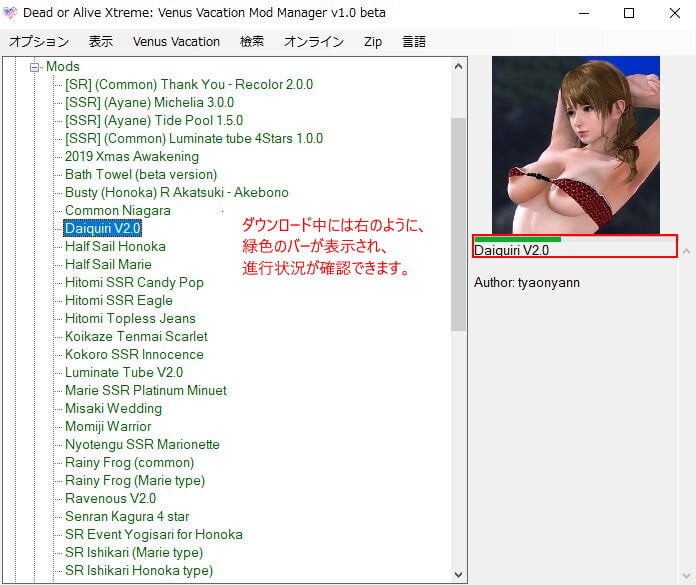The width and height of the screenshot is (696, 585).
Task: Select Rainy Frog (Marie type) mod
Action: 135,481
